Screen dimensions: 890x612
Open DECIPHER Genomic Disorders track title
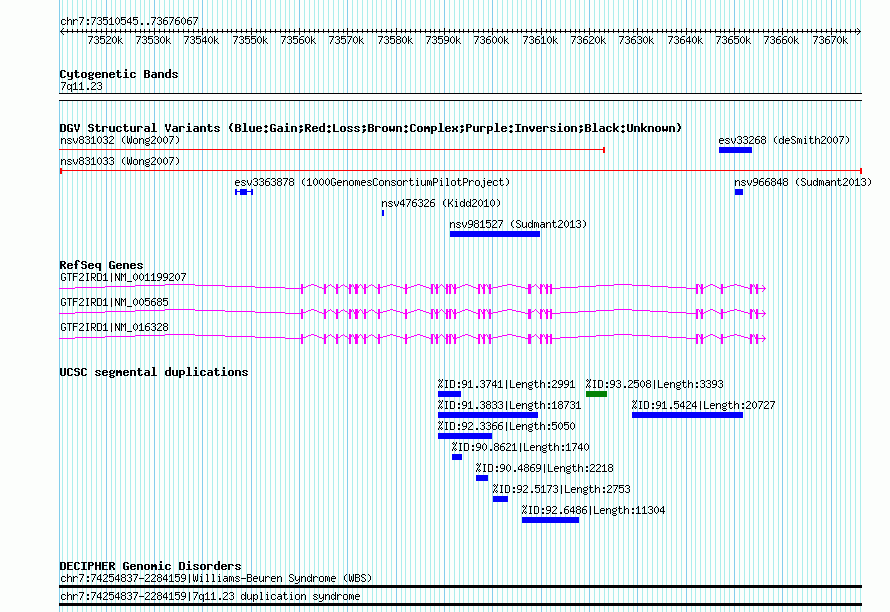click(150, 566)
